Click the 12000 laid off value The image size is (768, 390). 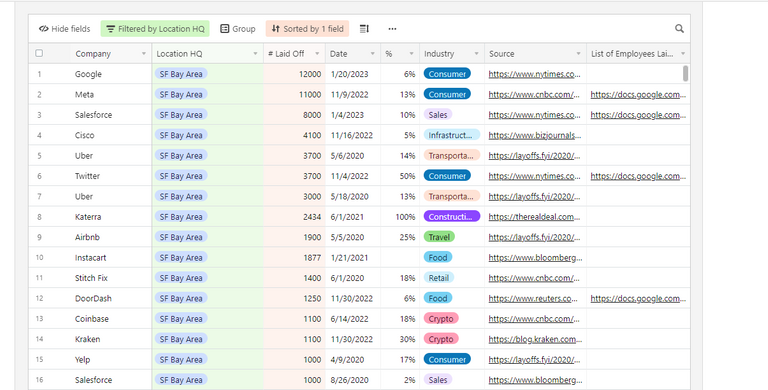click(310, 74)
